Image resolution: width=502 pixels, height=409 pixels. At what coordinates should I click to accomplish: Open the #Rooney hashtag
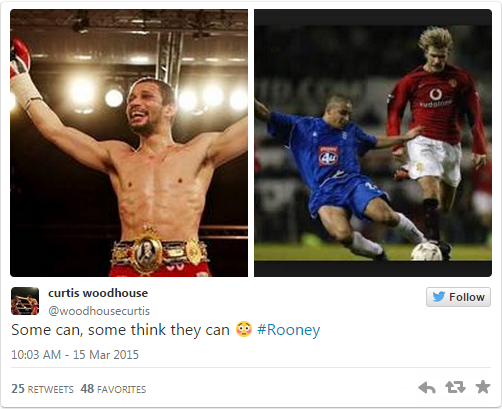click(288, 330)
